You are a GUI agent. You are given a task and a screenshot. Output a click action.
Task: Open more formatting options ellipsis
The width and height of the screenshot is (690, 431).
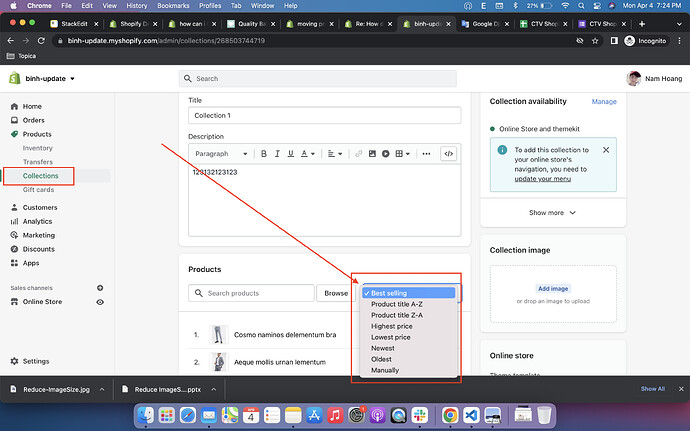426,154
